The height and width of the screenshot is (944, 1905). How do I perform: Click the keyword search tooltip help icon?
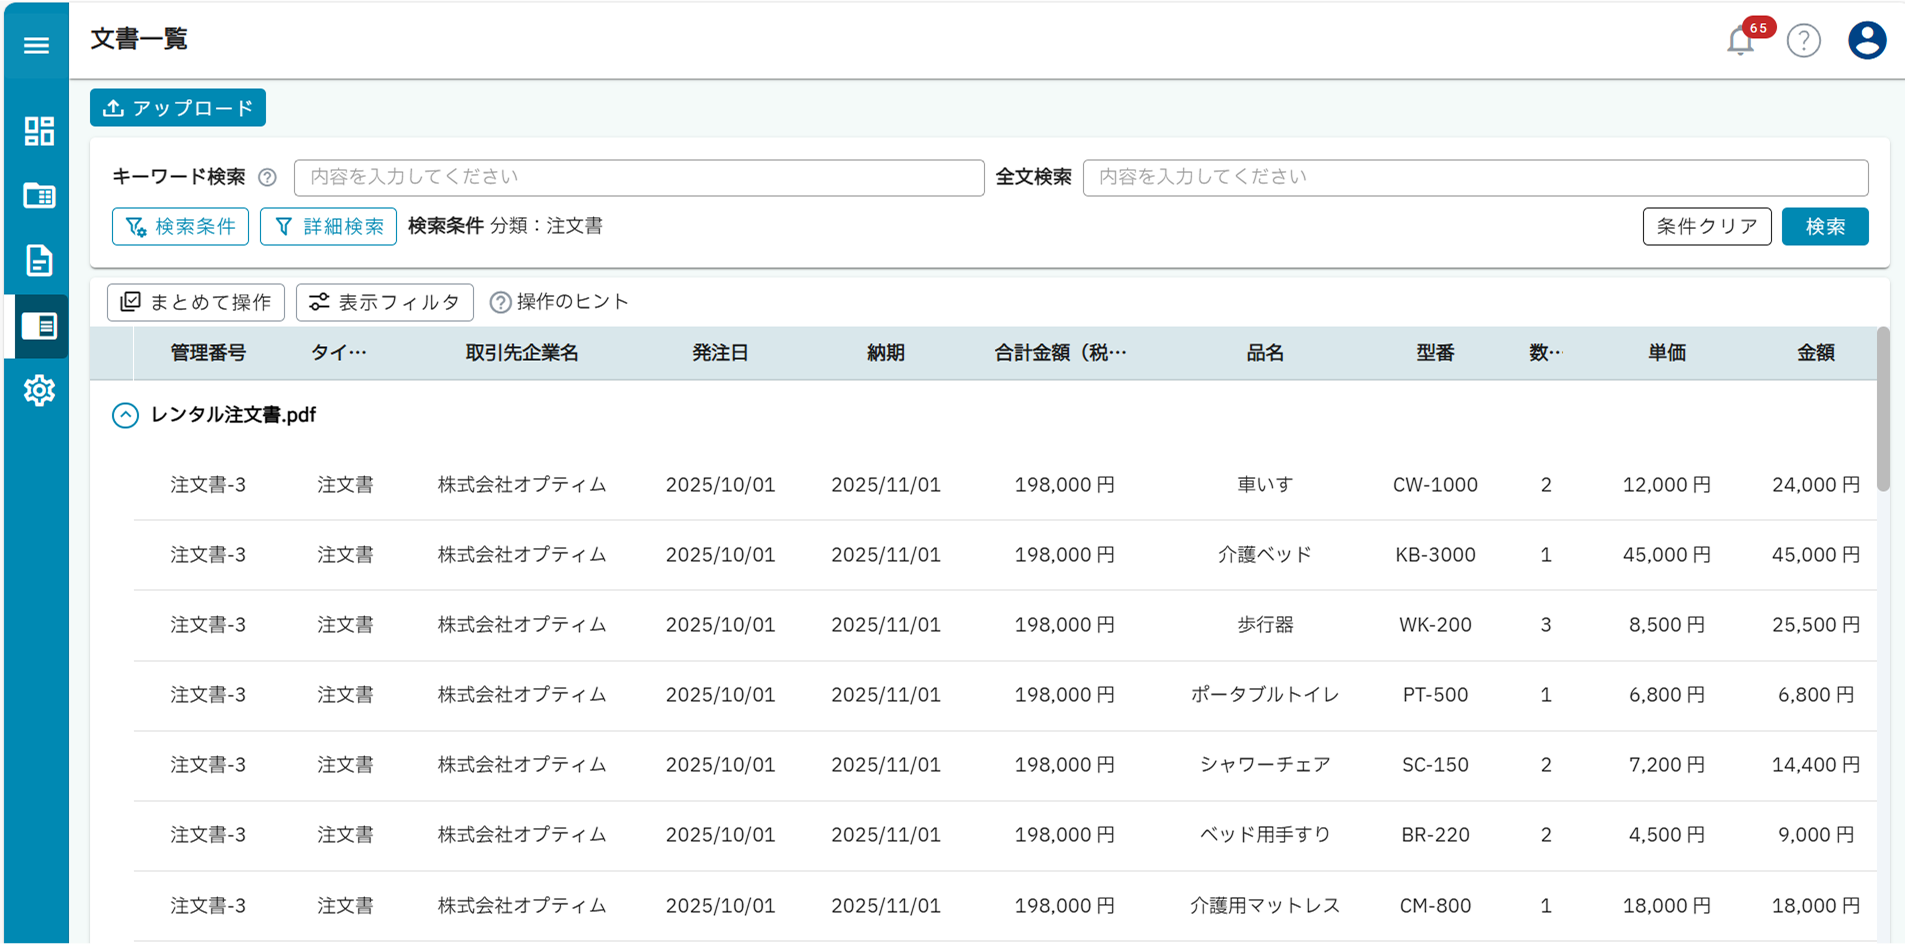(267, 177)
